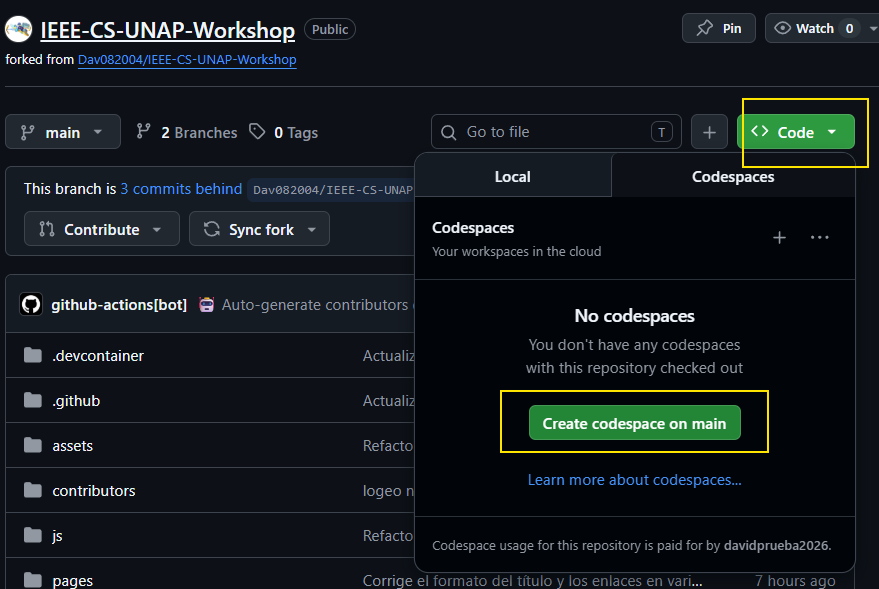Open the main branch selector dropdown

[x=63, y=132]
